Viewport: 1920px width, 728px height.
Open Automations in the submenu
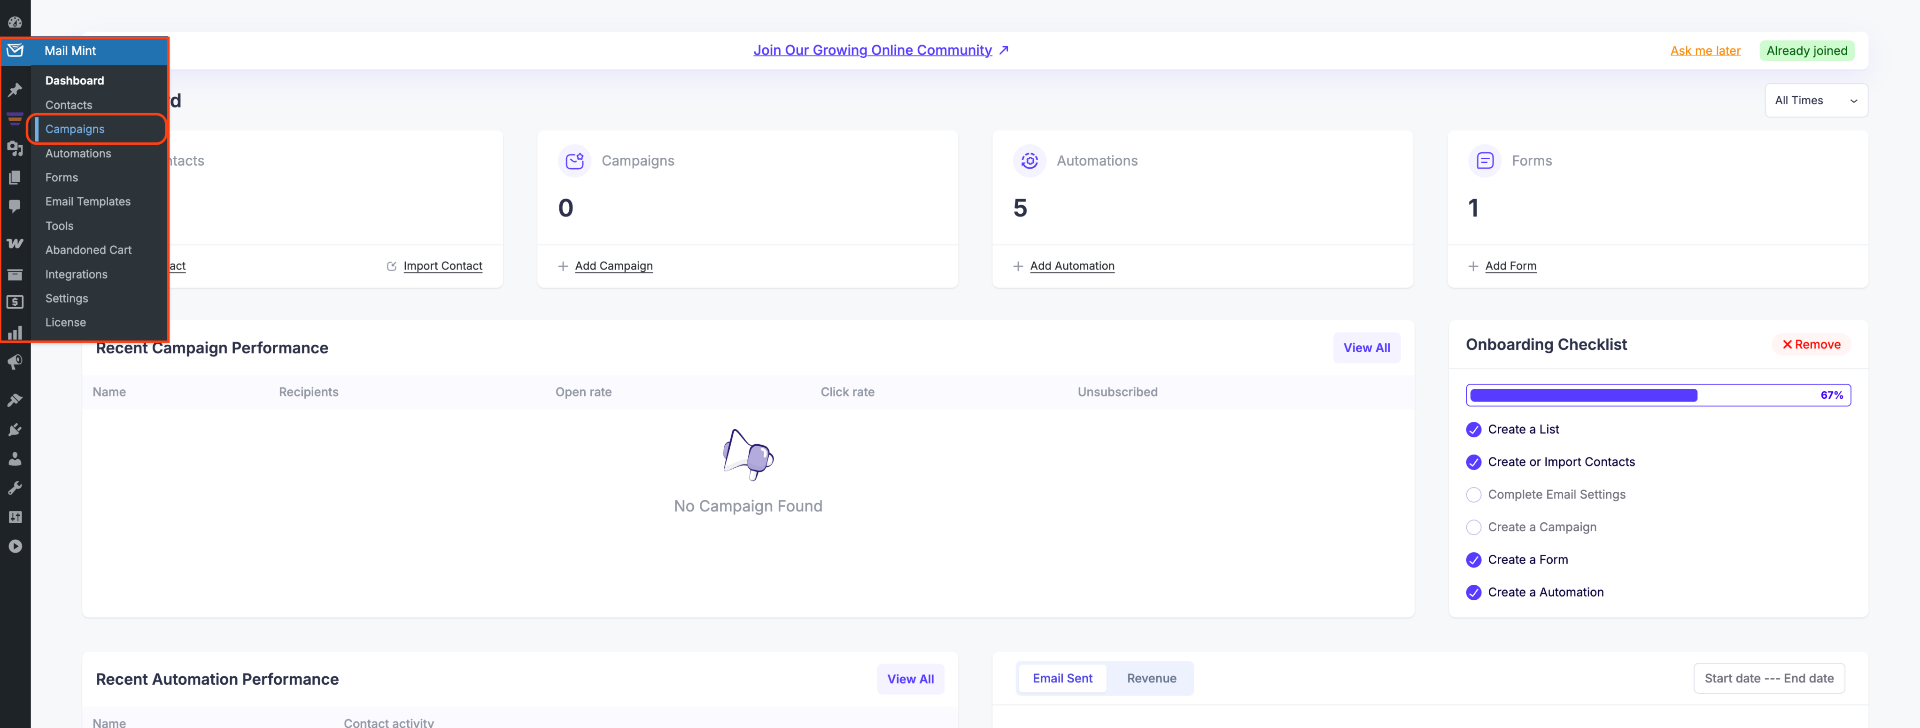(x=78, y=153)
